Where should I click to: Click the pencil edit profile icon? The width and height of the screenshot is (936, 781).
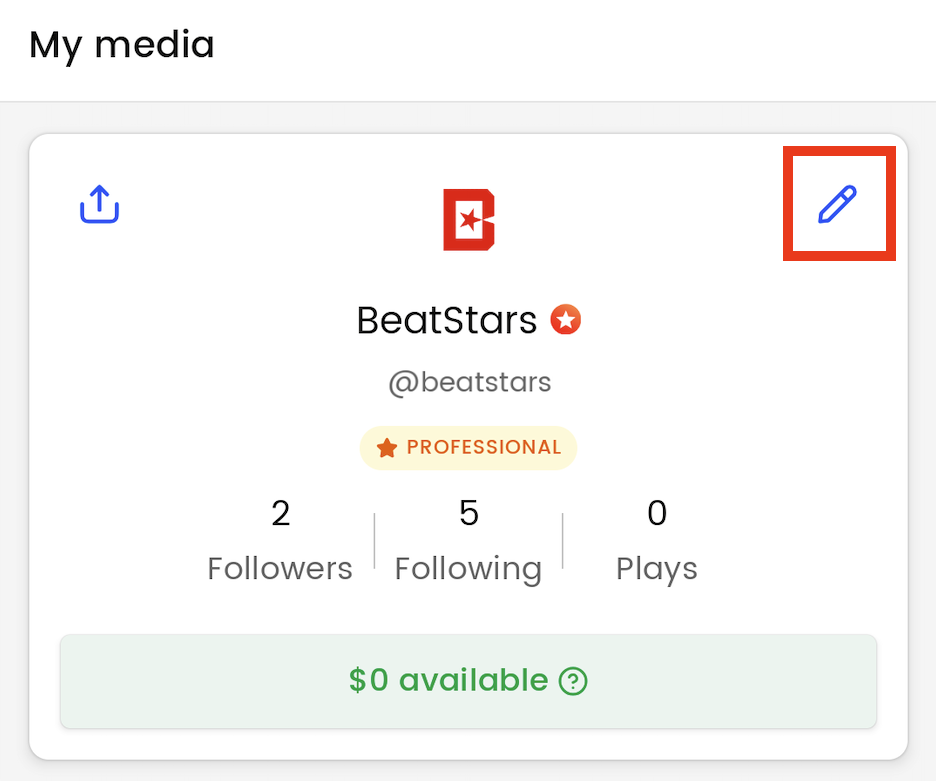click(838, 204)
